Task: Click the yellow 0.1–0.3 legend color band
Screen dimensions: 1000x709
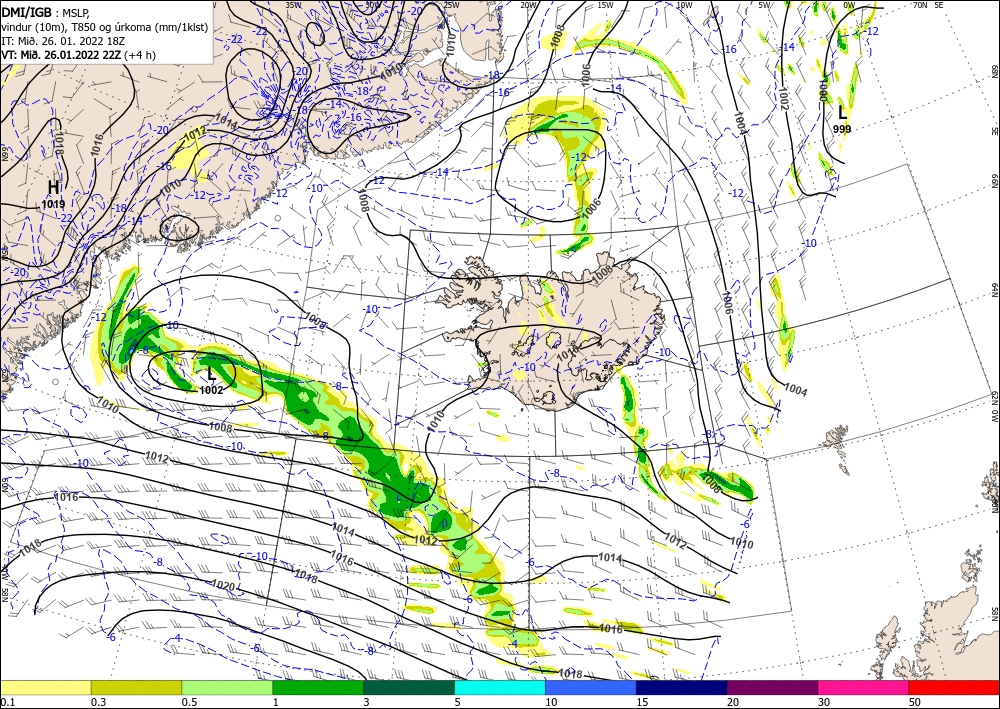Action: click(45, 687)
